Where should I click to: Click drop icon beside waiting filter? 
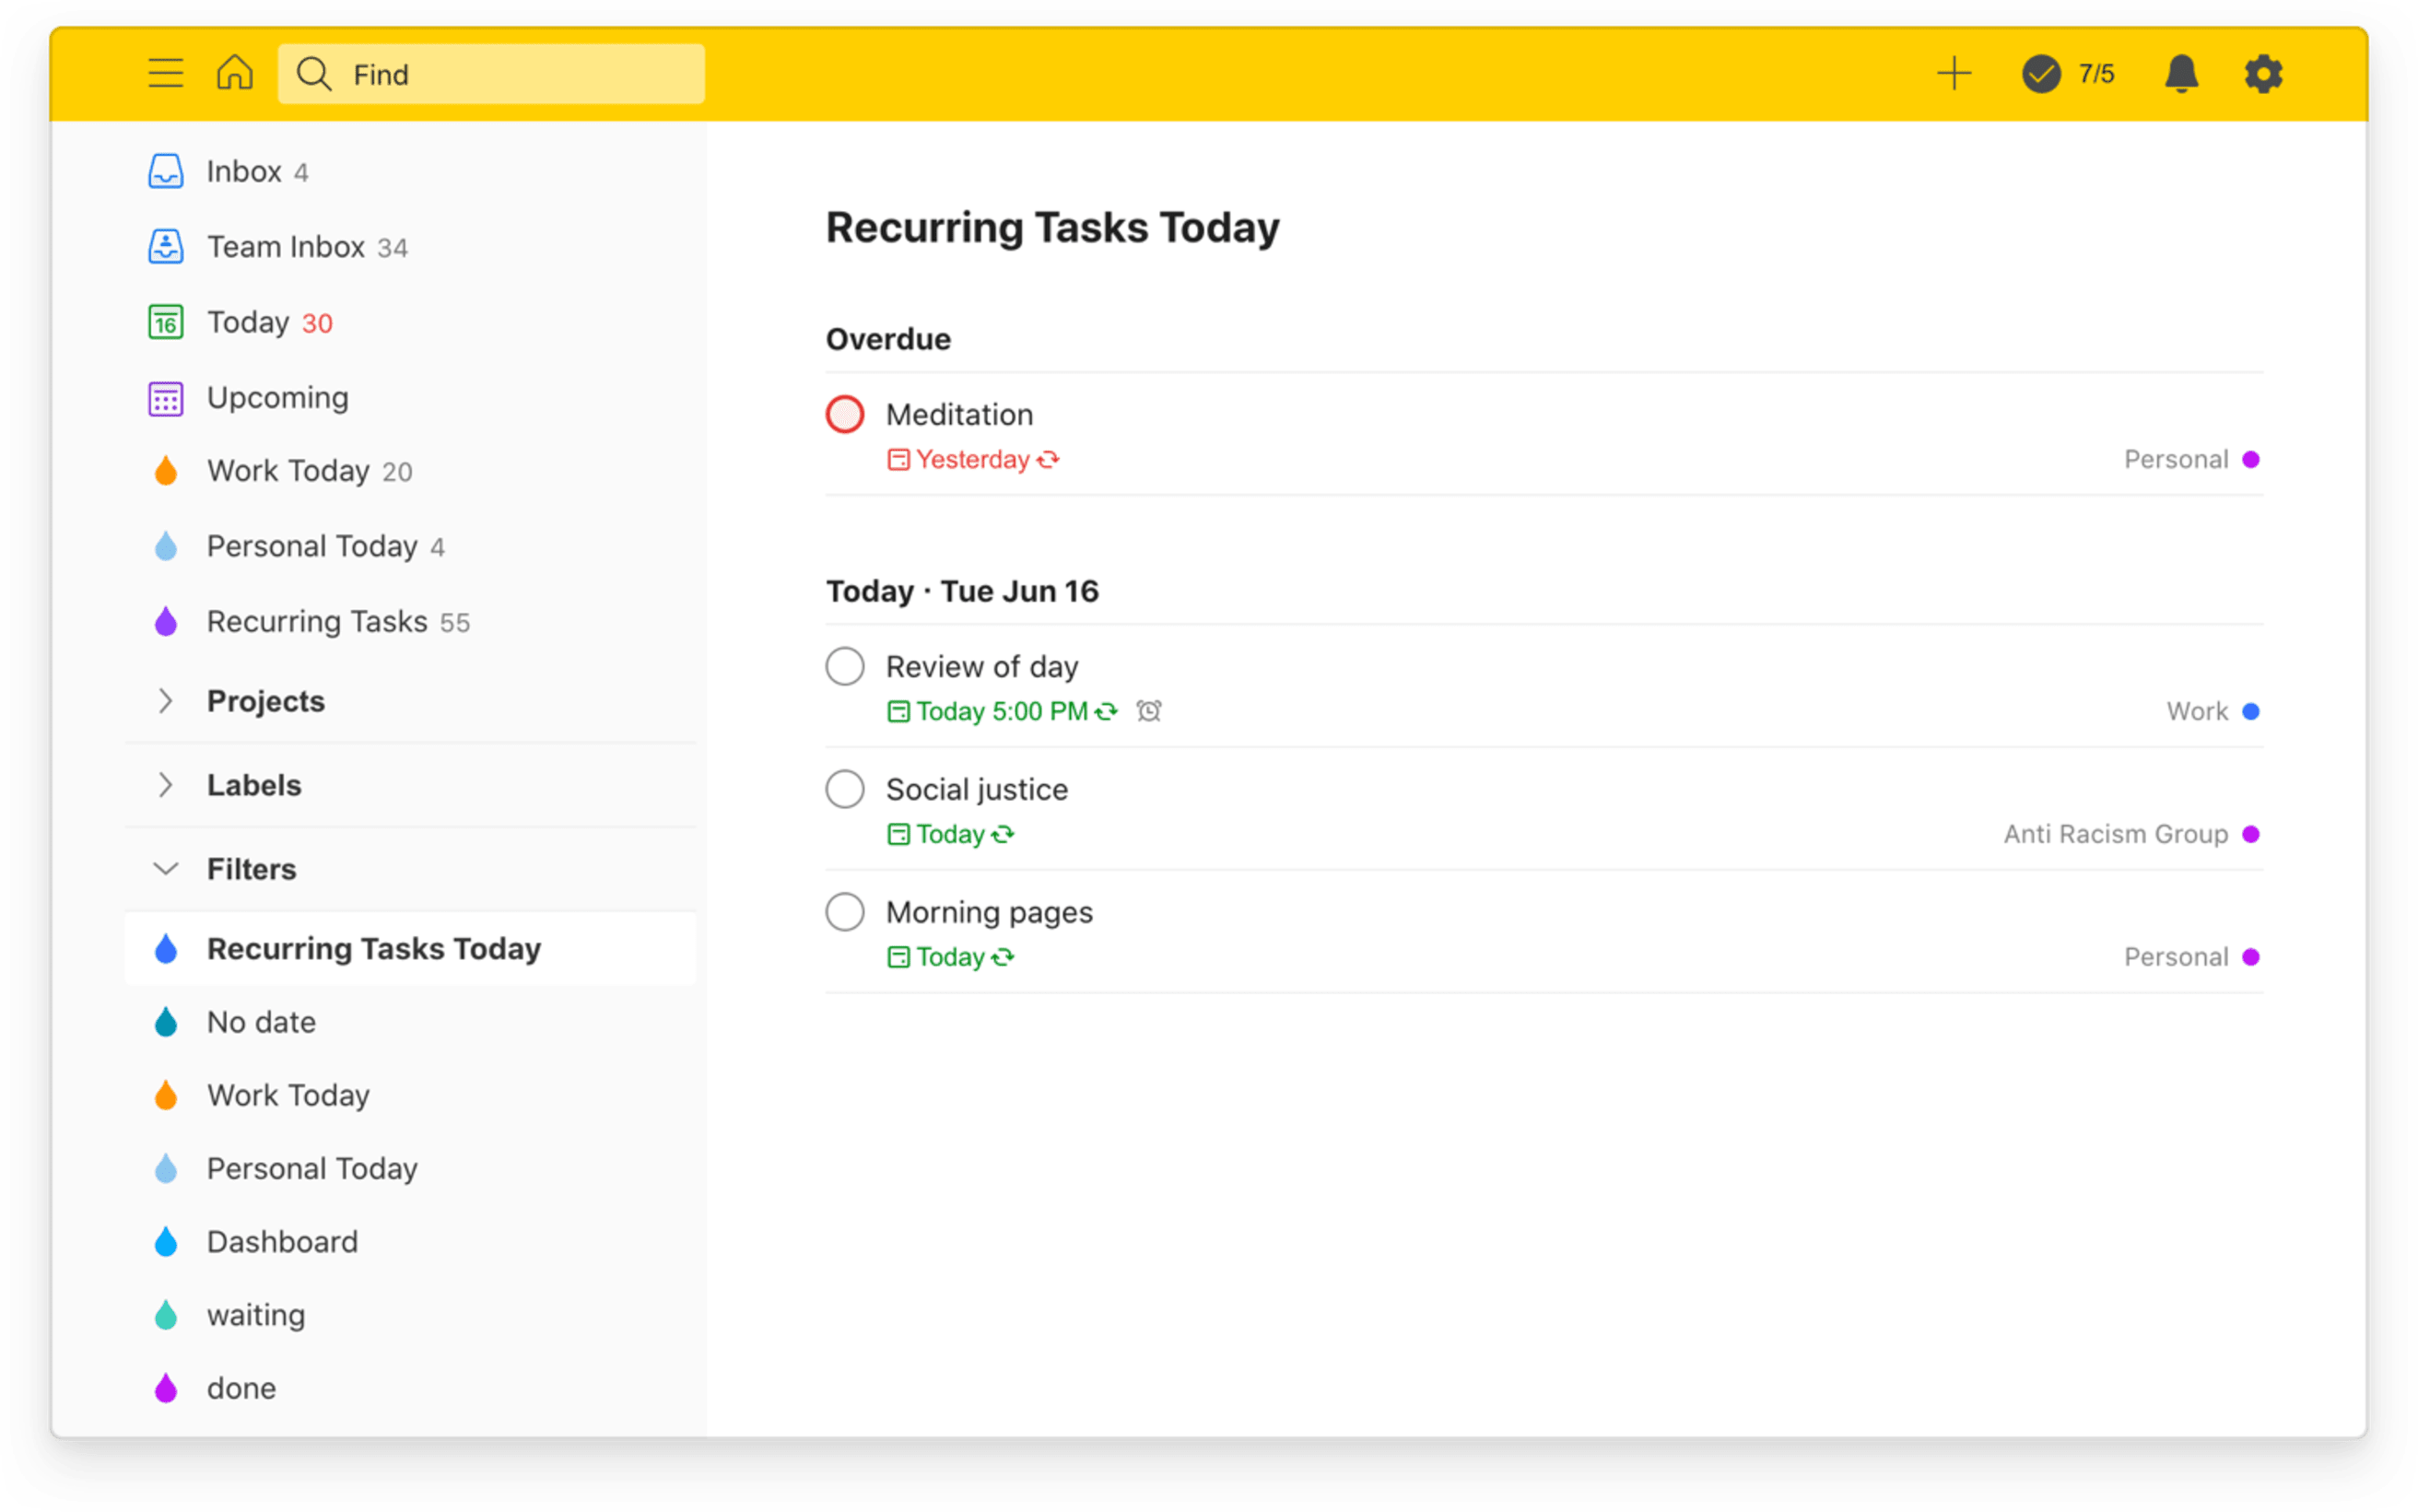click(166, 1315)
